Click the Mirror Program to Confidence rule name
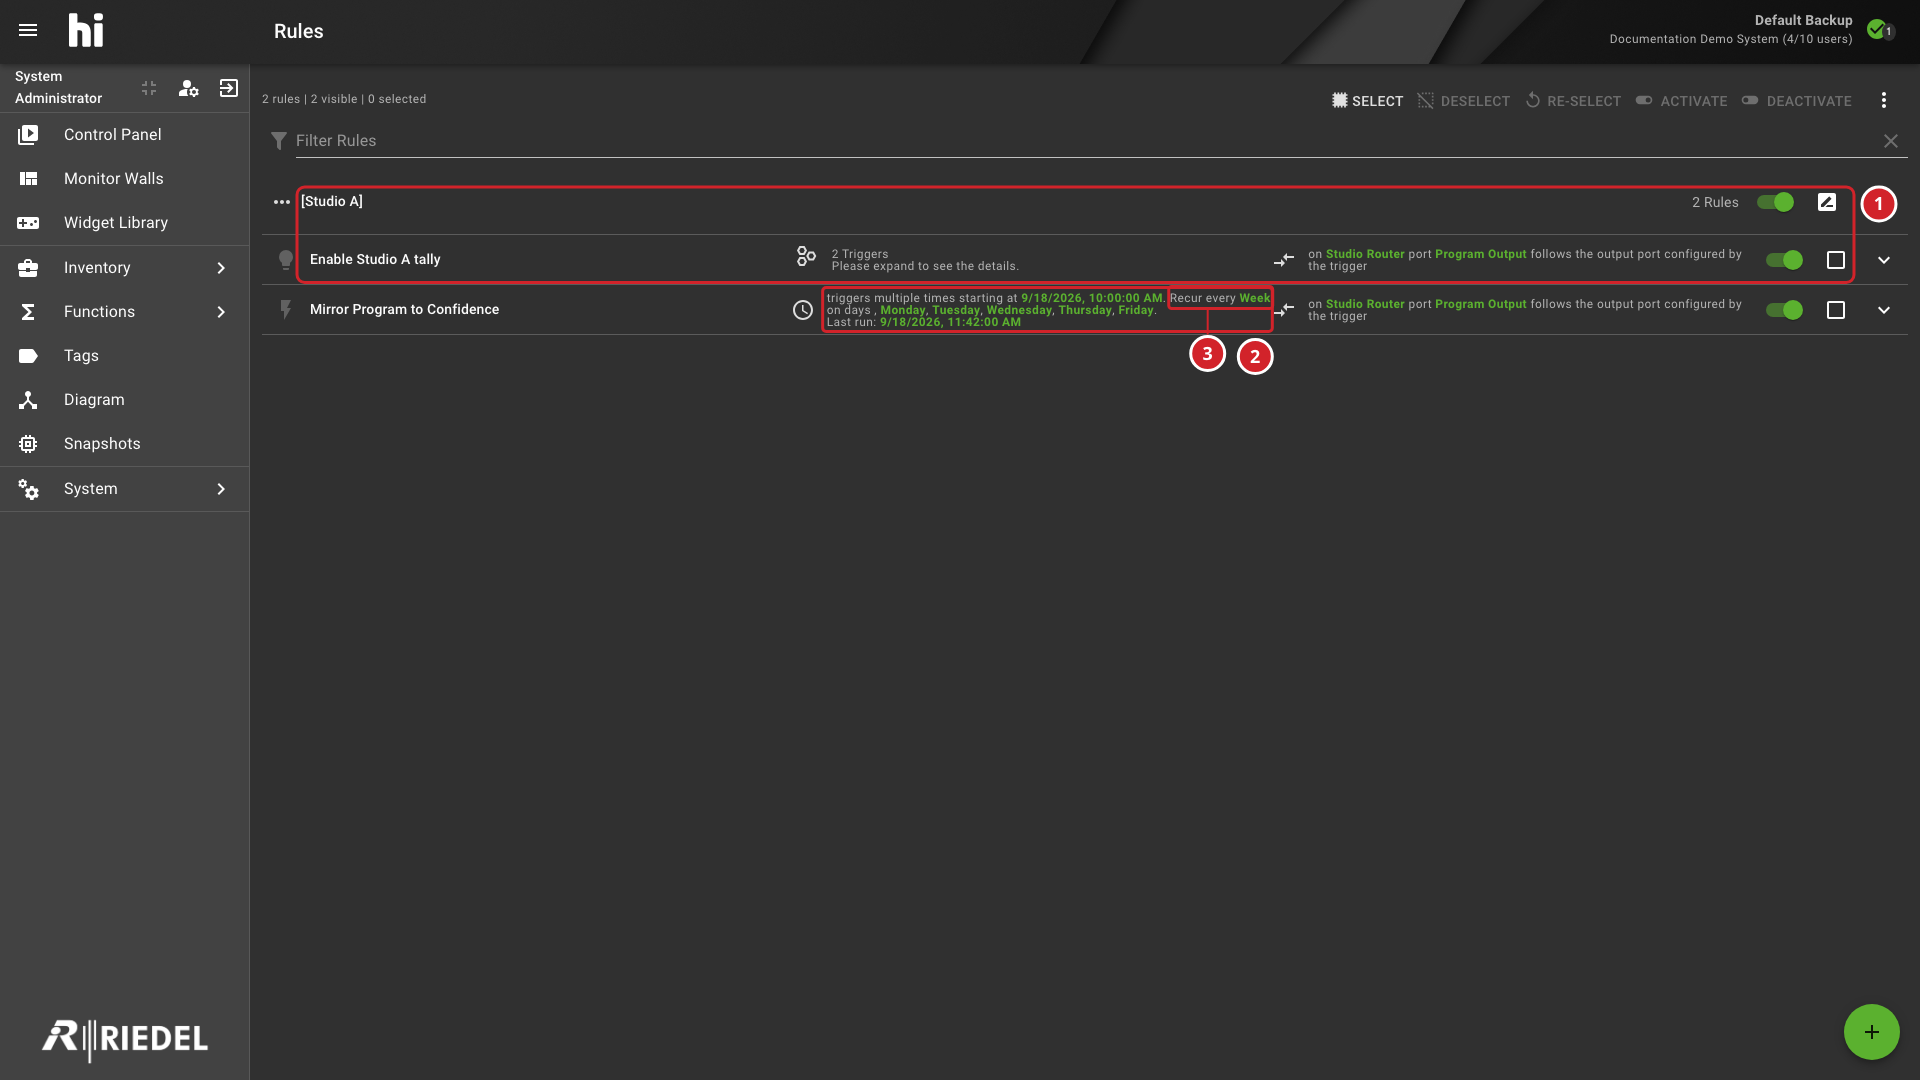The image size is (1920, 1080). coord(404,310)
